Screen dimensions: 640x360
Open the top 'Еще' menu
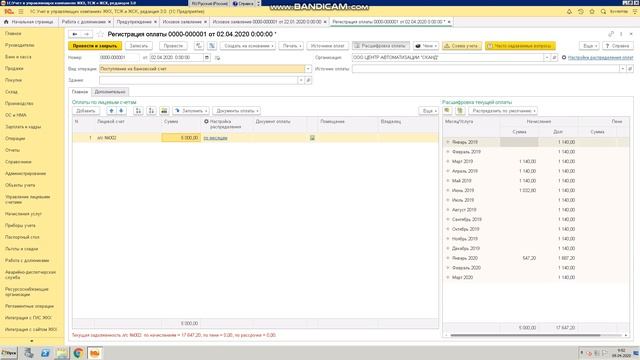click(x=589, y=46)
